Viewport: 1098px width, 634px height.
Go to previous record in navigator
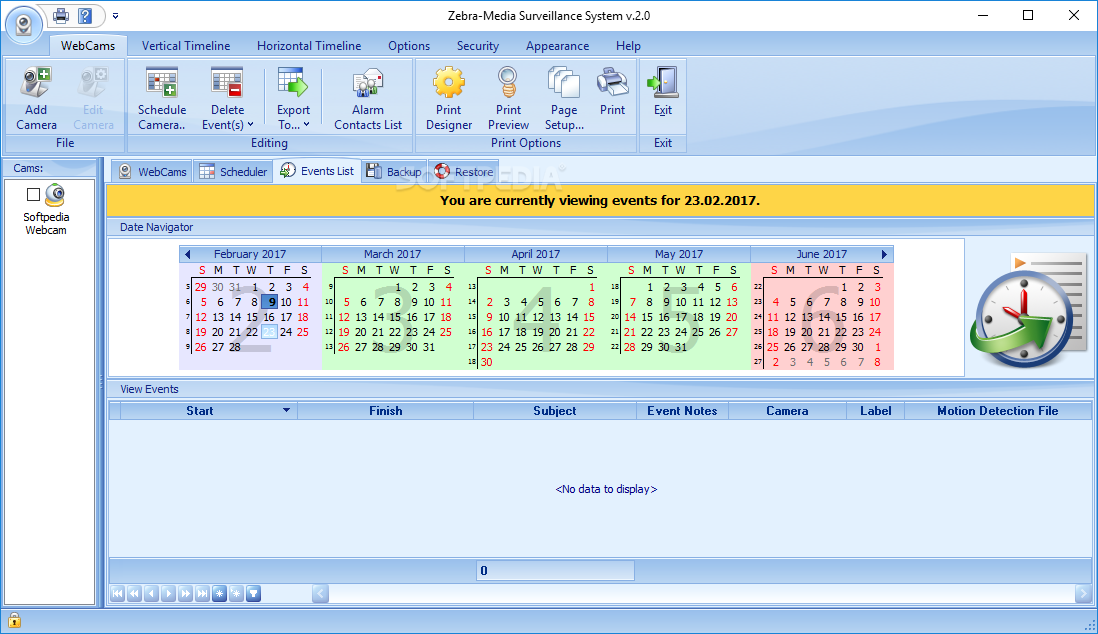(x=151, y=594)
